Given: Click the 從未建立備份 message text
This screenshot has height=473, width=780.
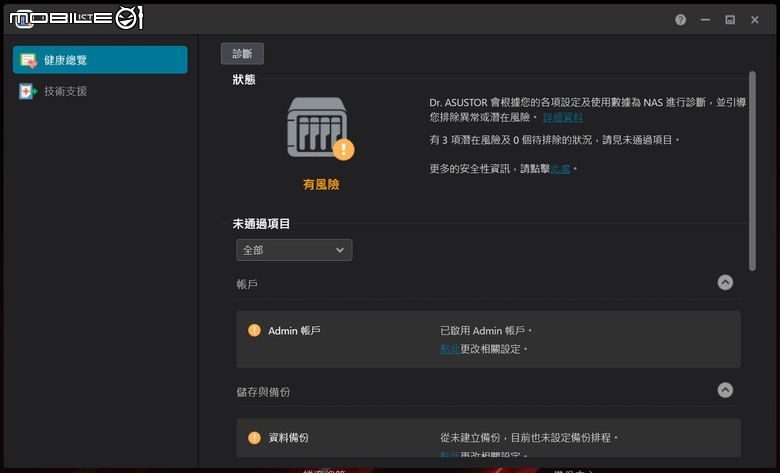Looking at the screenshot, I should point(529,438).
